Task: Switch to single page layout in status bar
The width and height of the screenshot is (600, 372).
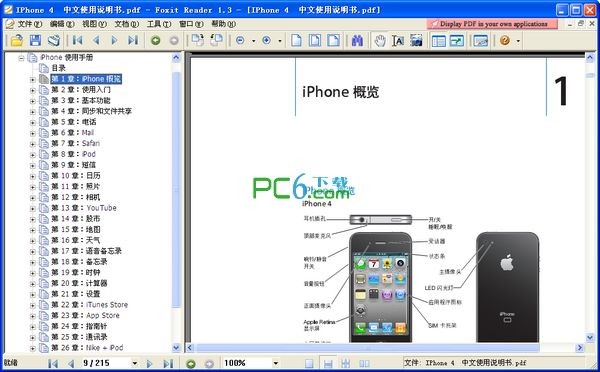Action: pyautogui.click(x=309, y=363)
